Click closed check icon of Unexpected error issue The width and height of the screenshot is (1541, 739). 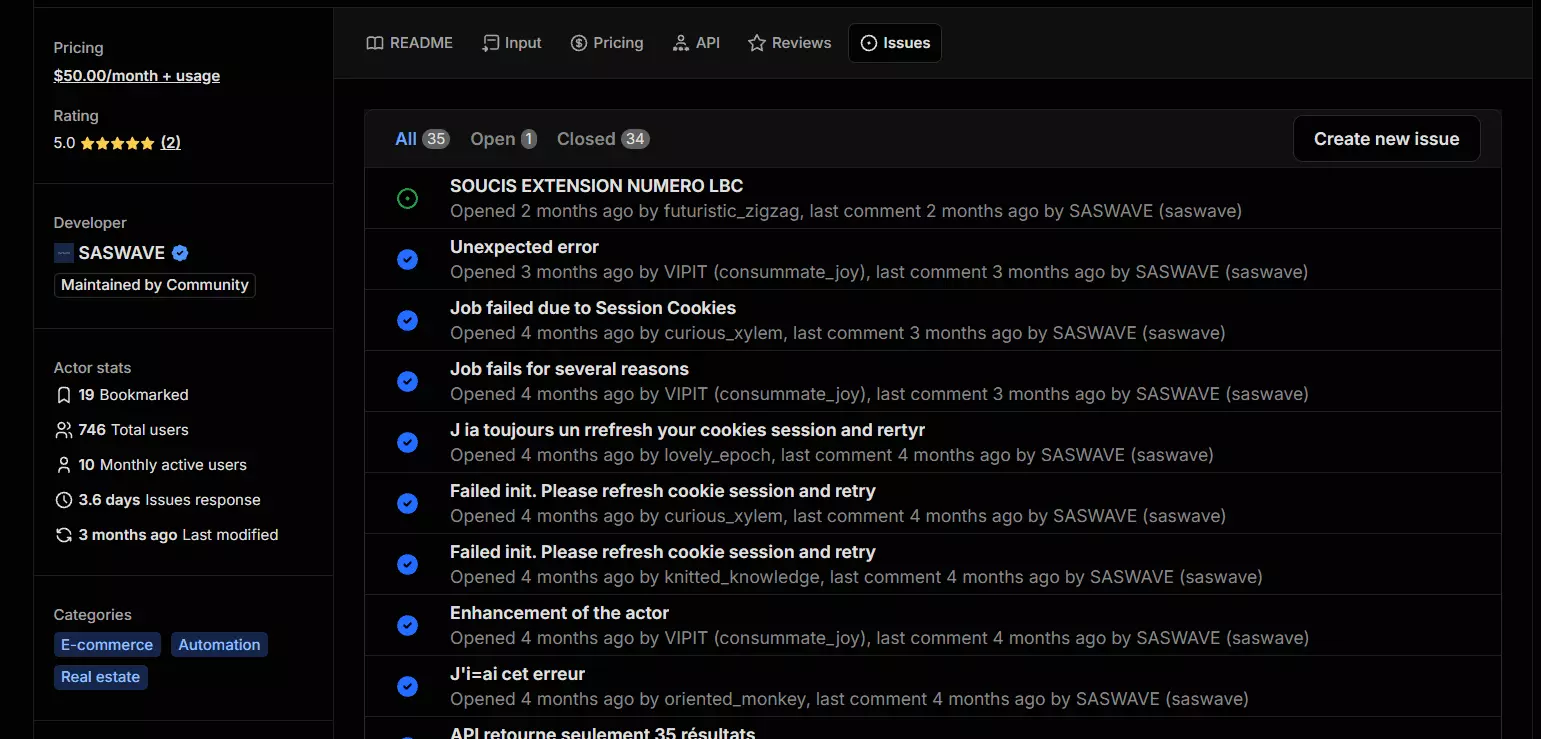pyautogui.click(x=407, y=260)
